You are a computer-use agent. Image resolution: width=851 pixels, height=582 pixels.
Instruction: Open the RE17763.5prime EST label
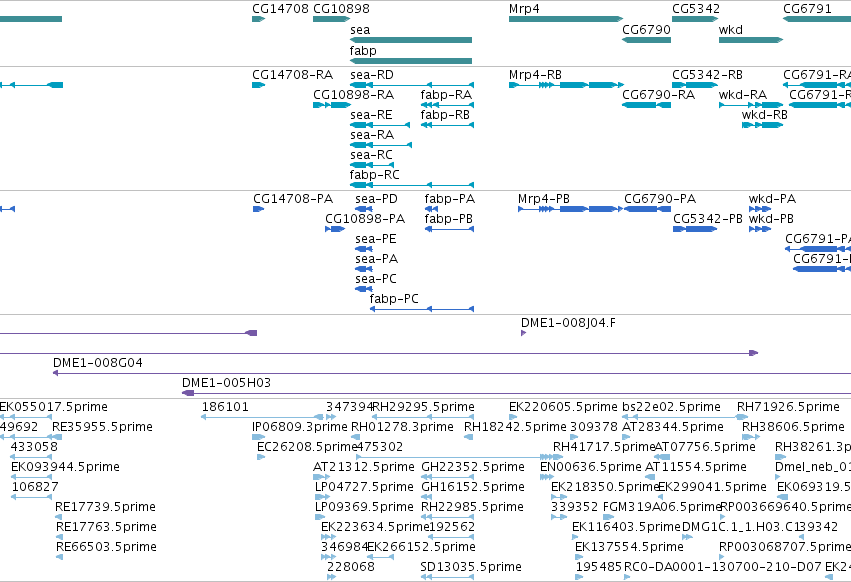click(106, 527)
